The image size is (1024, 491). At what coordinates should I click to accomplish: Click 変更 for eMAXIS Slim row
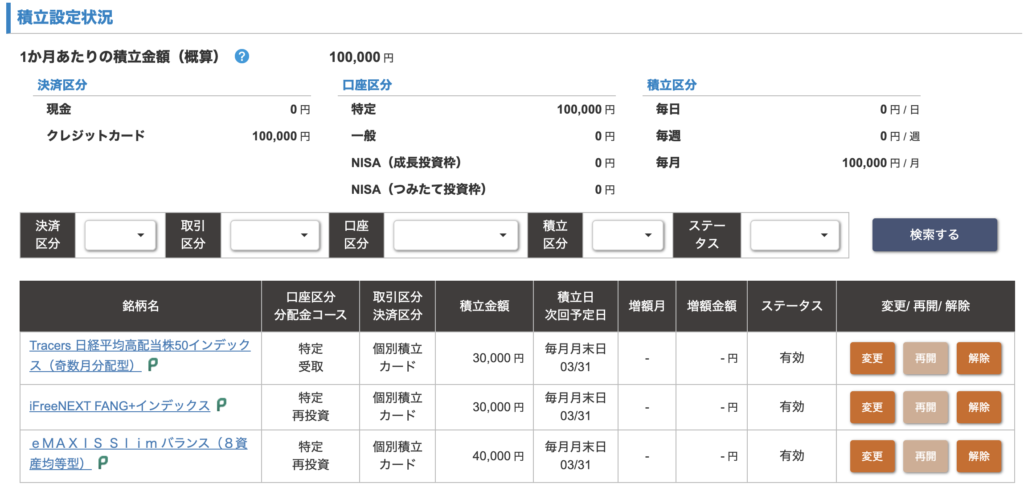[x=872, y=456]
